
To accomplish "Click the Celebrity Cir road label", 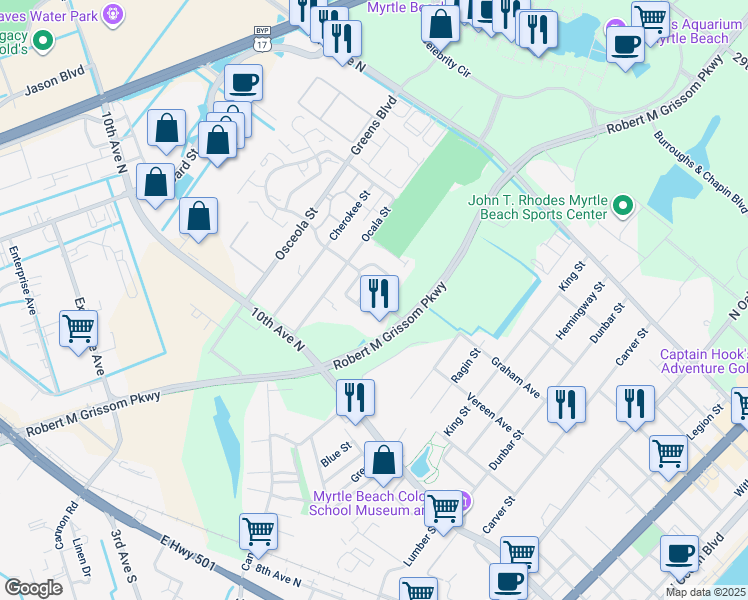I will (x=447, y=60).
